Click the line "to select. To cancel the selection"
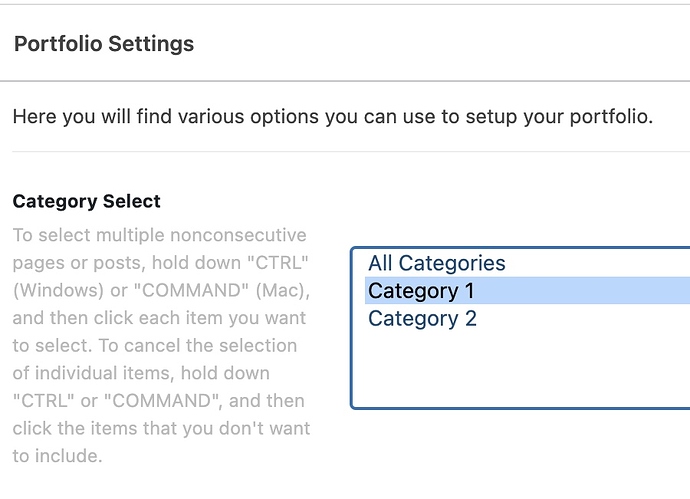 155,346
